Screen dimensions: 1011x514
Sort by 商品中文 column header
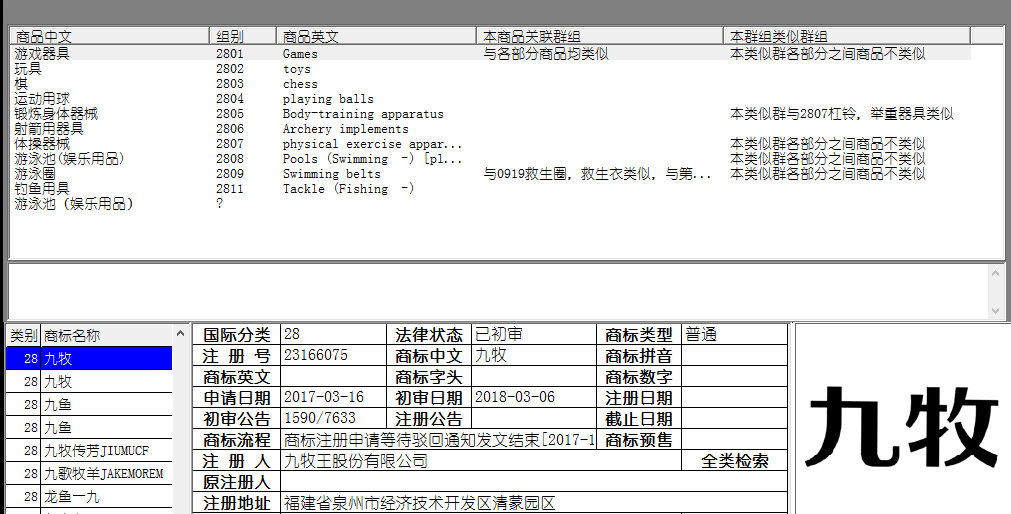click(x=110, y=36)
